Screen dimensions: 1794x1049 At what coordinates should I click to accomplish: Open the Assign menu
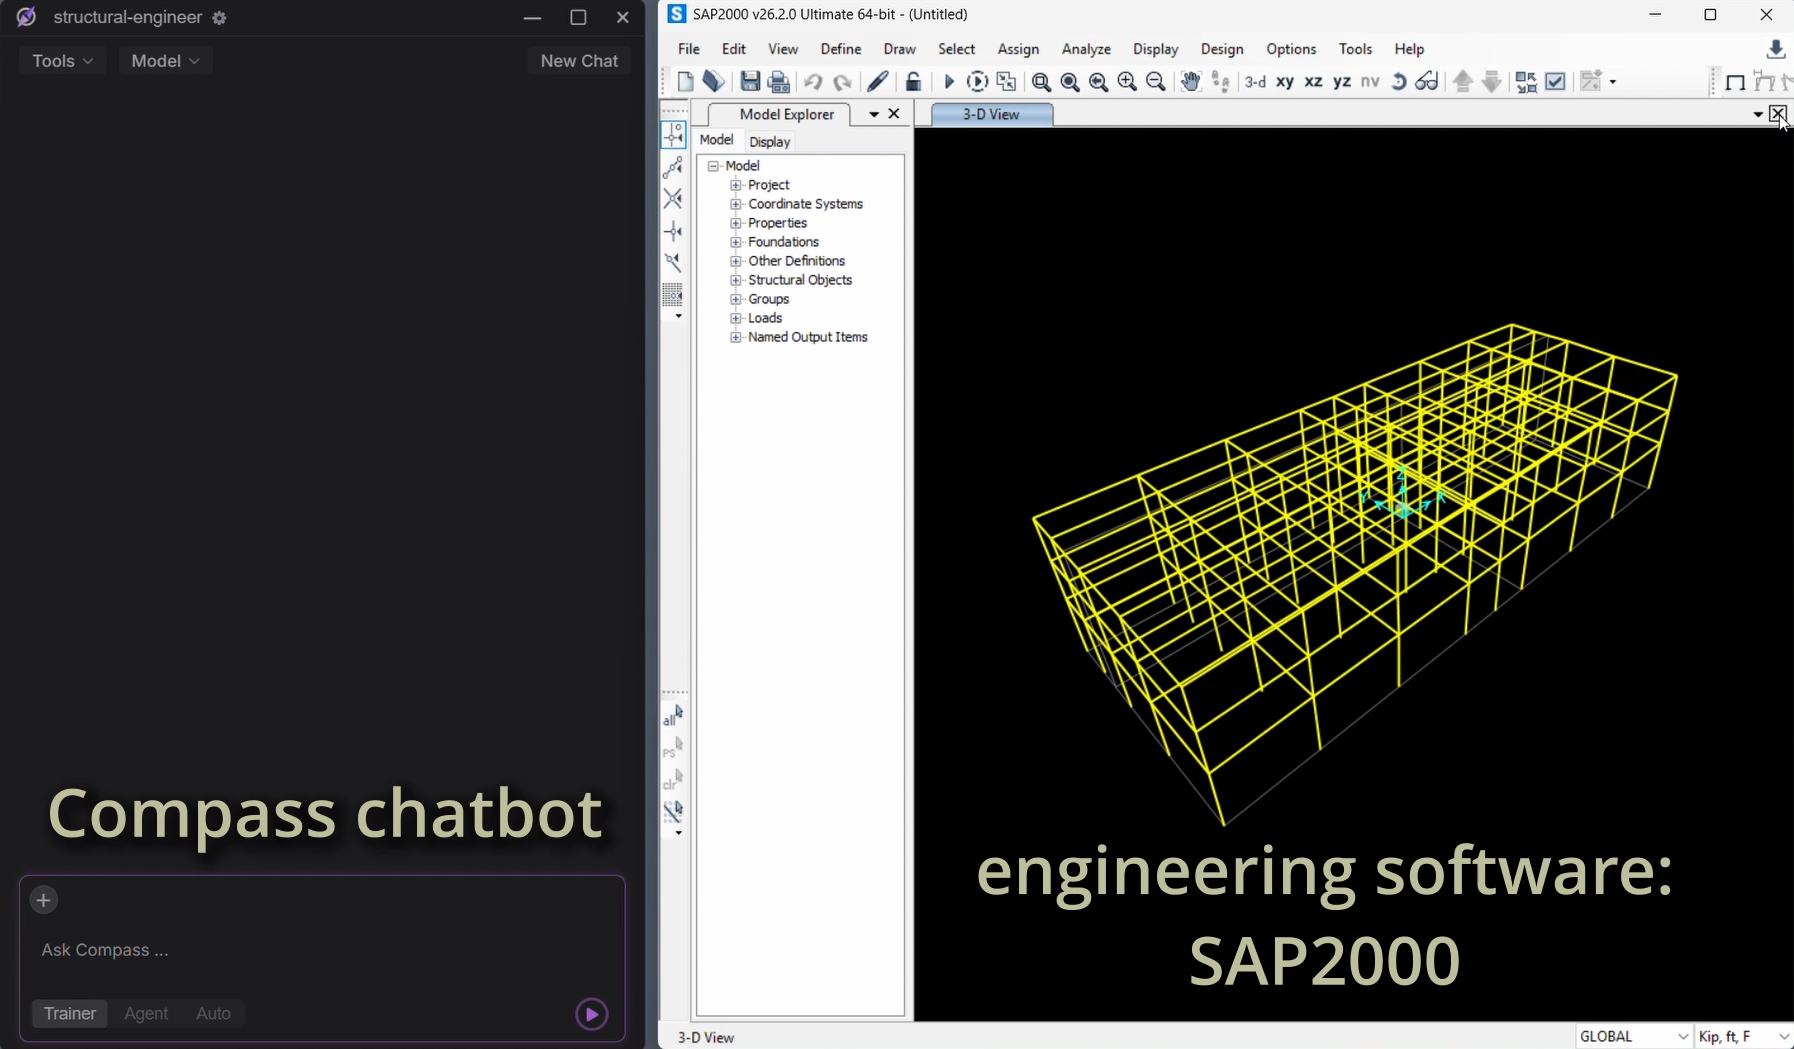pyautogui.click(x=1018, y=49)
